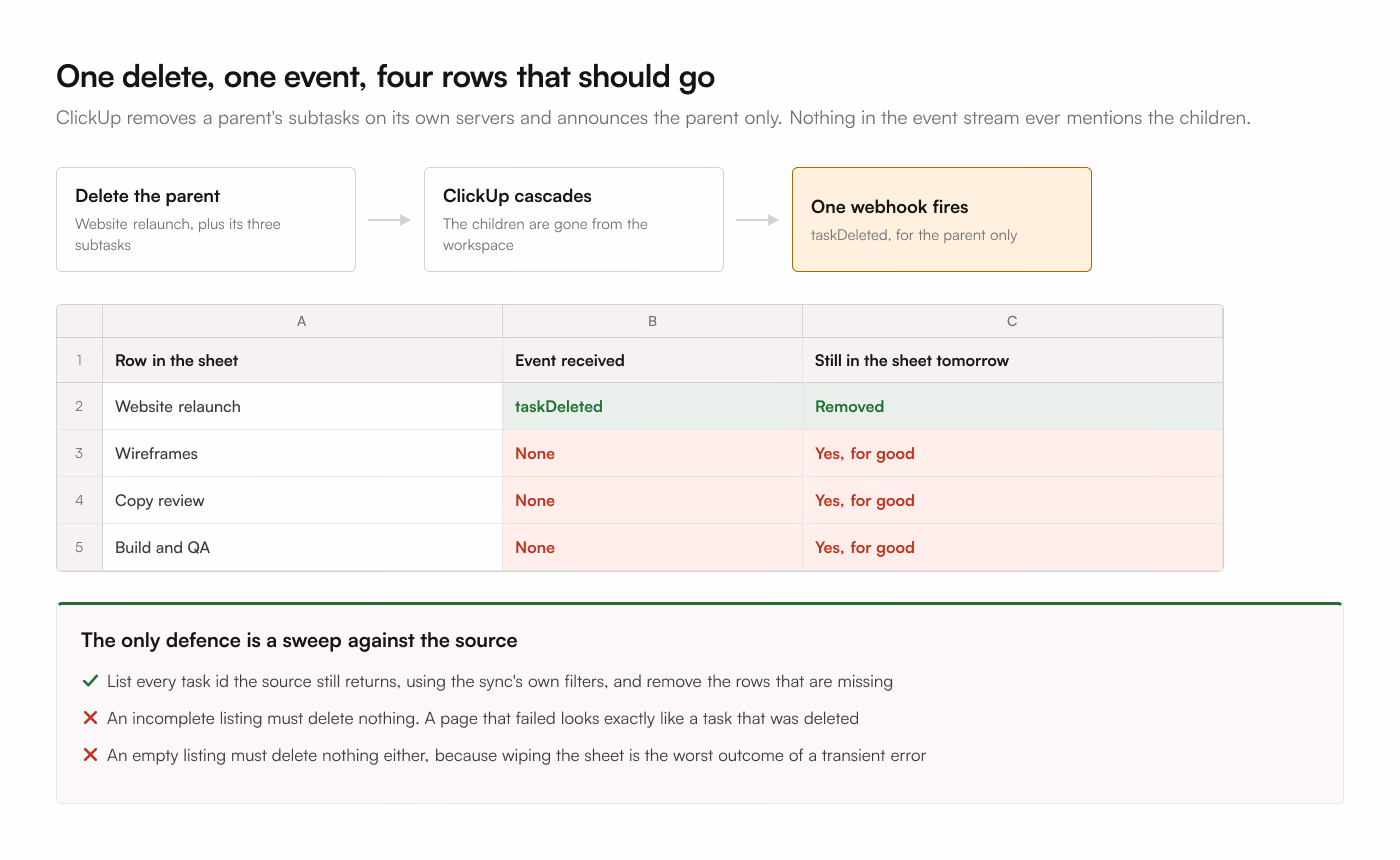The height and width of the screenshot is (860, 1400).
Task: Select row header 1 in the sheet
Action: tap(80, 360)
